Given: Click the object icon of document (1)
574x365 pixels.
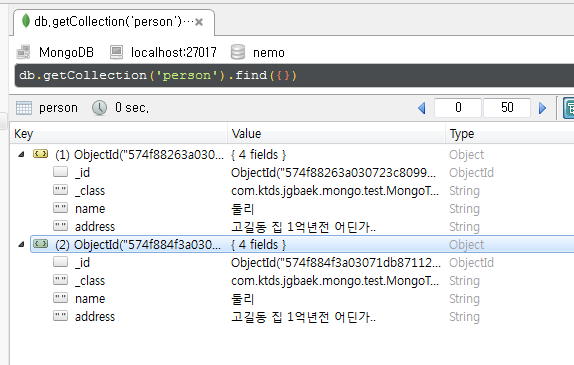Looking at the screenshot, I should coord(40,154).
